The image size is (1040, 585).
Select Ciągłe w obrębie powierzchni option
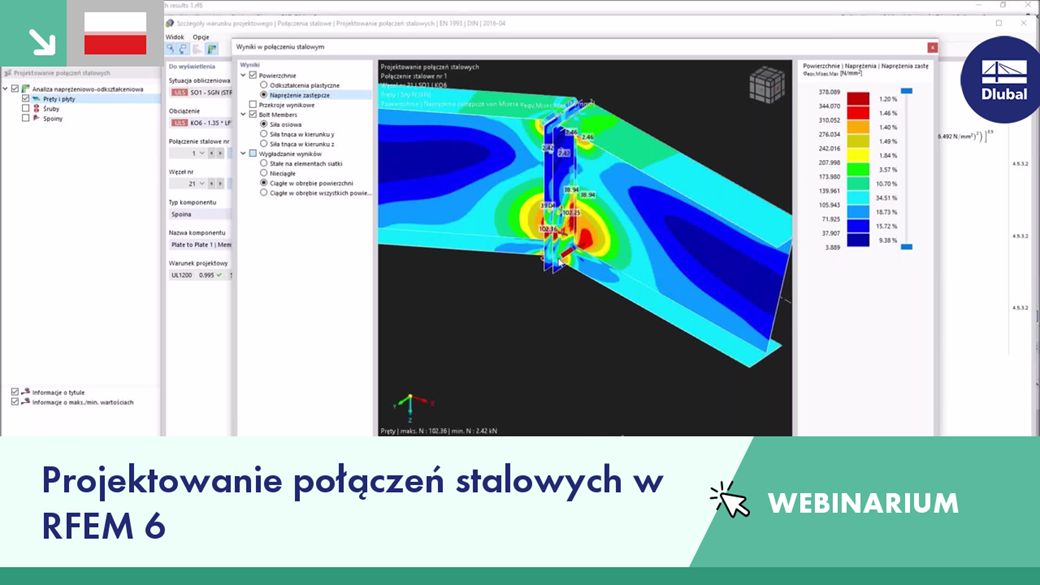coord(263,183)
